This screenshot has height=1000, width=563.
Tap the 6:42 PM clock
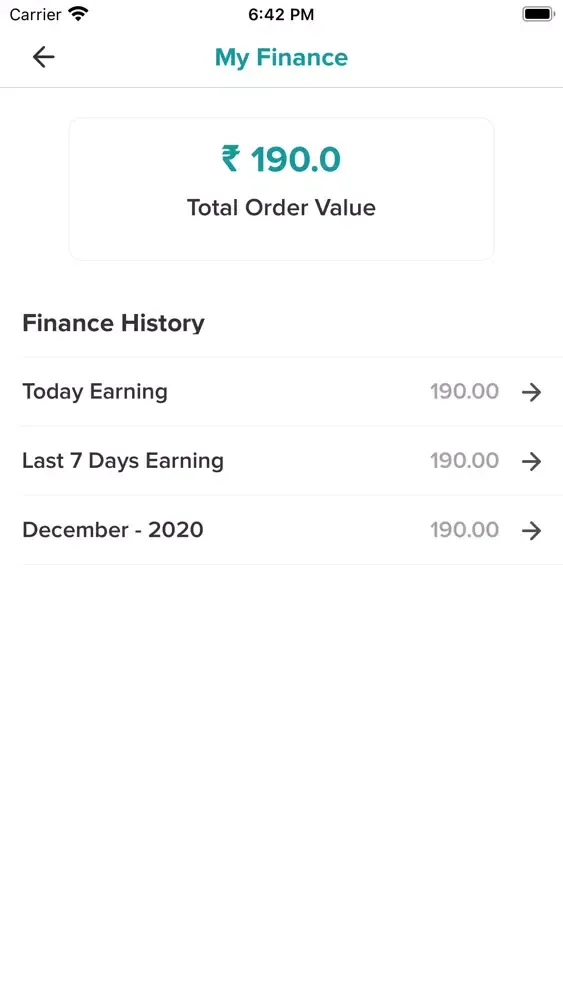tap(281, 15)
